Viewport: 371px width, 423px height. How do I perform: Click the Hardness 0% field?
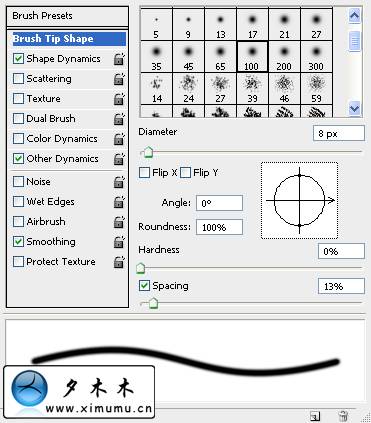point(341,251)
